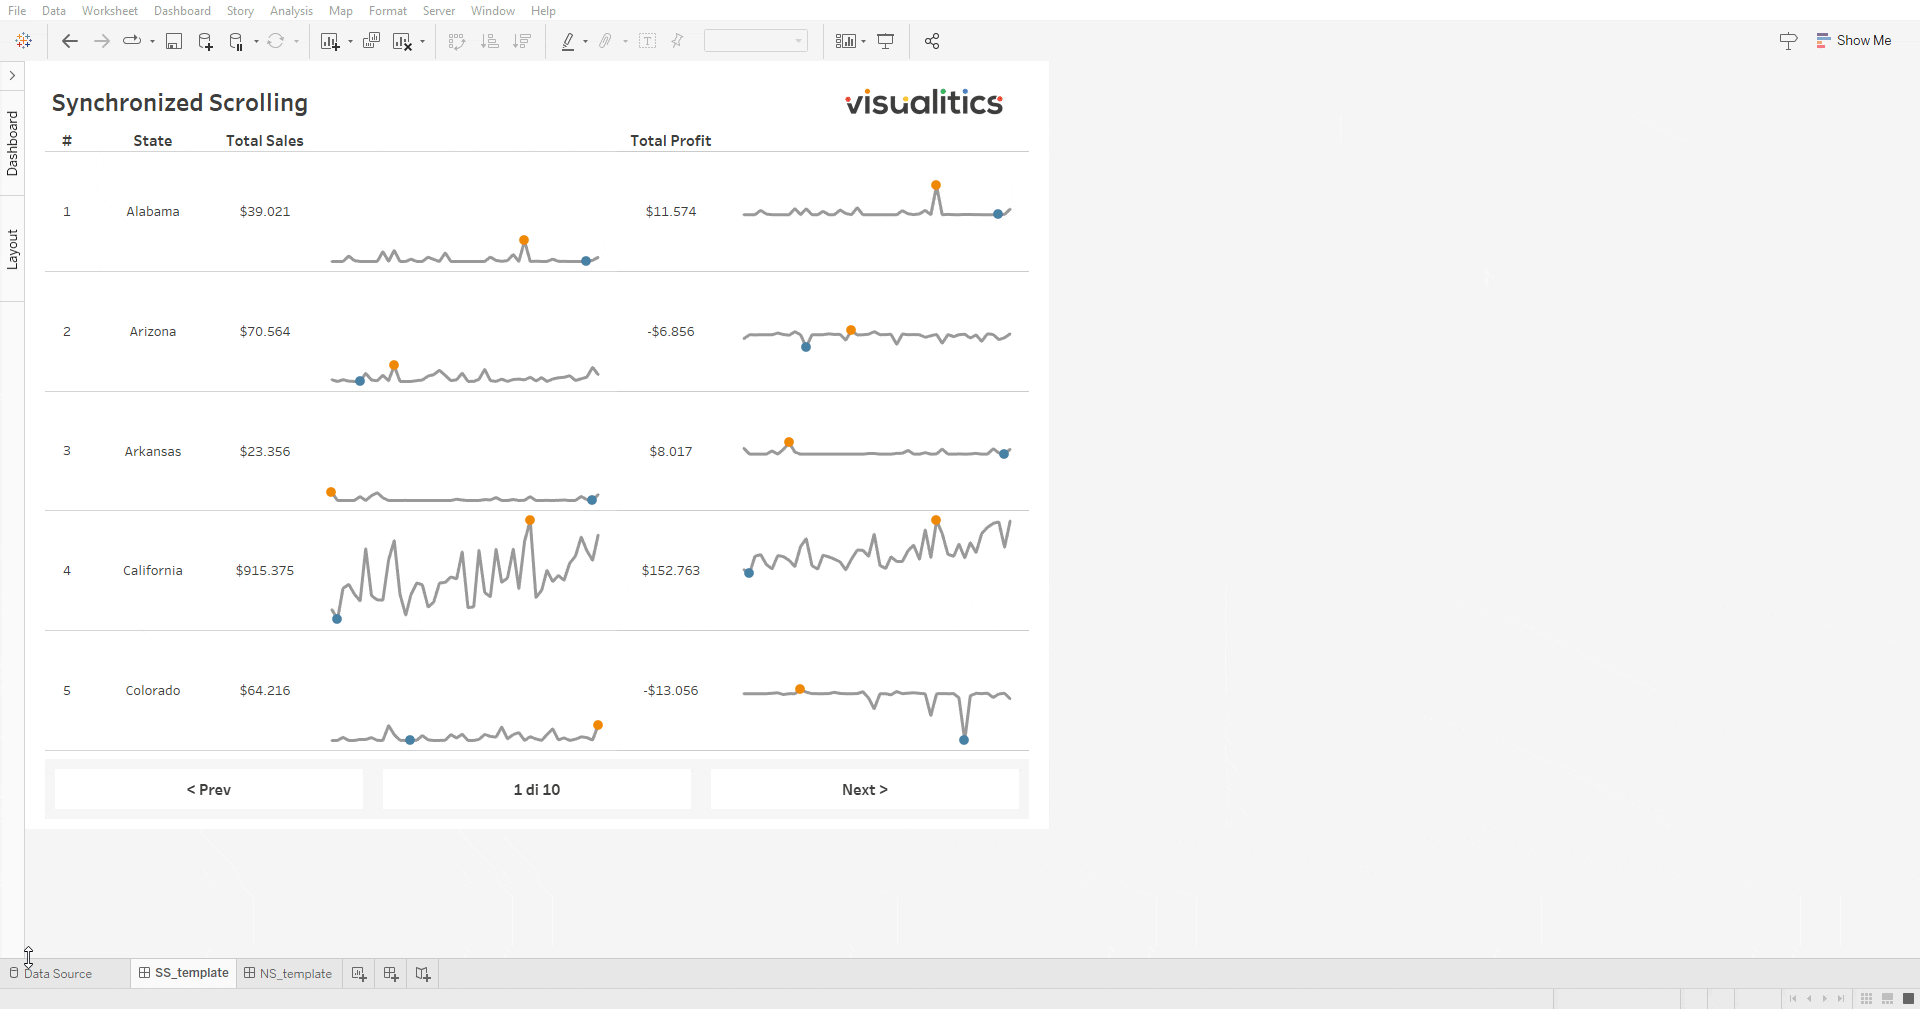This screenshot has width=1920, height=1009.
Task: Click the Alabama total sales $39.021
Action: [265, 212]
